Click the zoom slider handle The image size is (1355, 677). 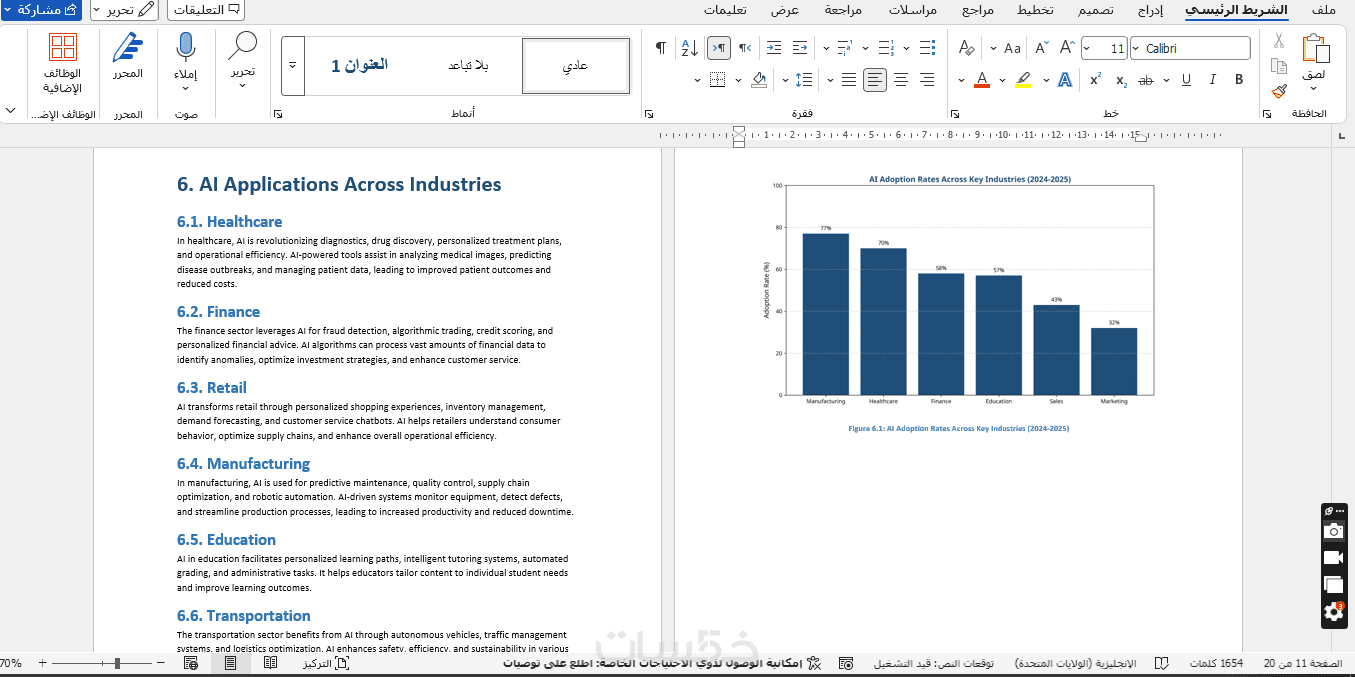tap(118, 663)
